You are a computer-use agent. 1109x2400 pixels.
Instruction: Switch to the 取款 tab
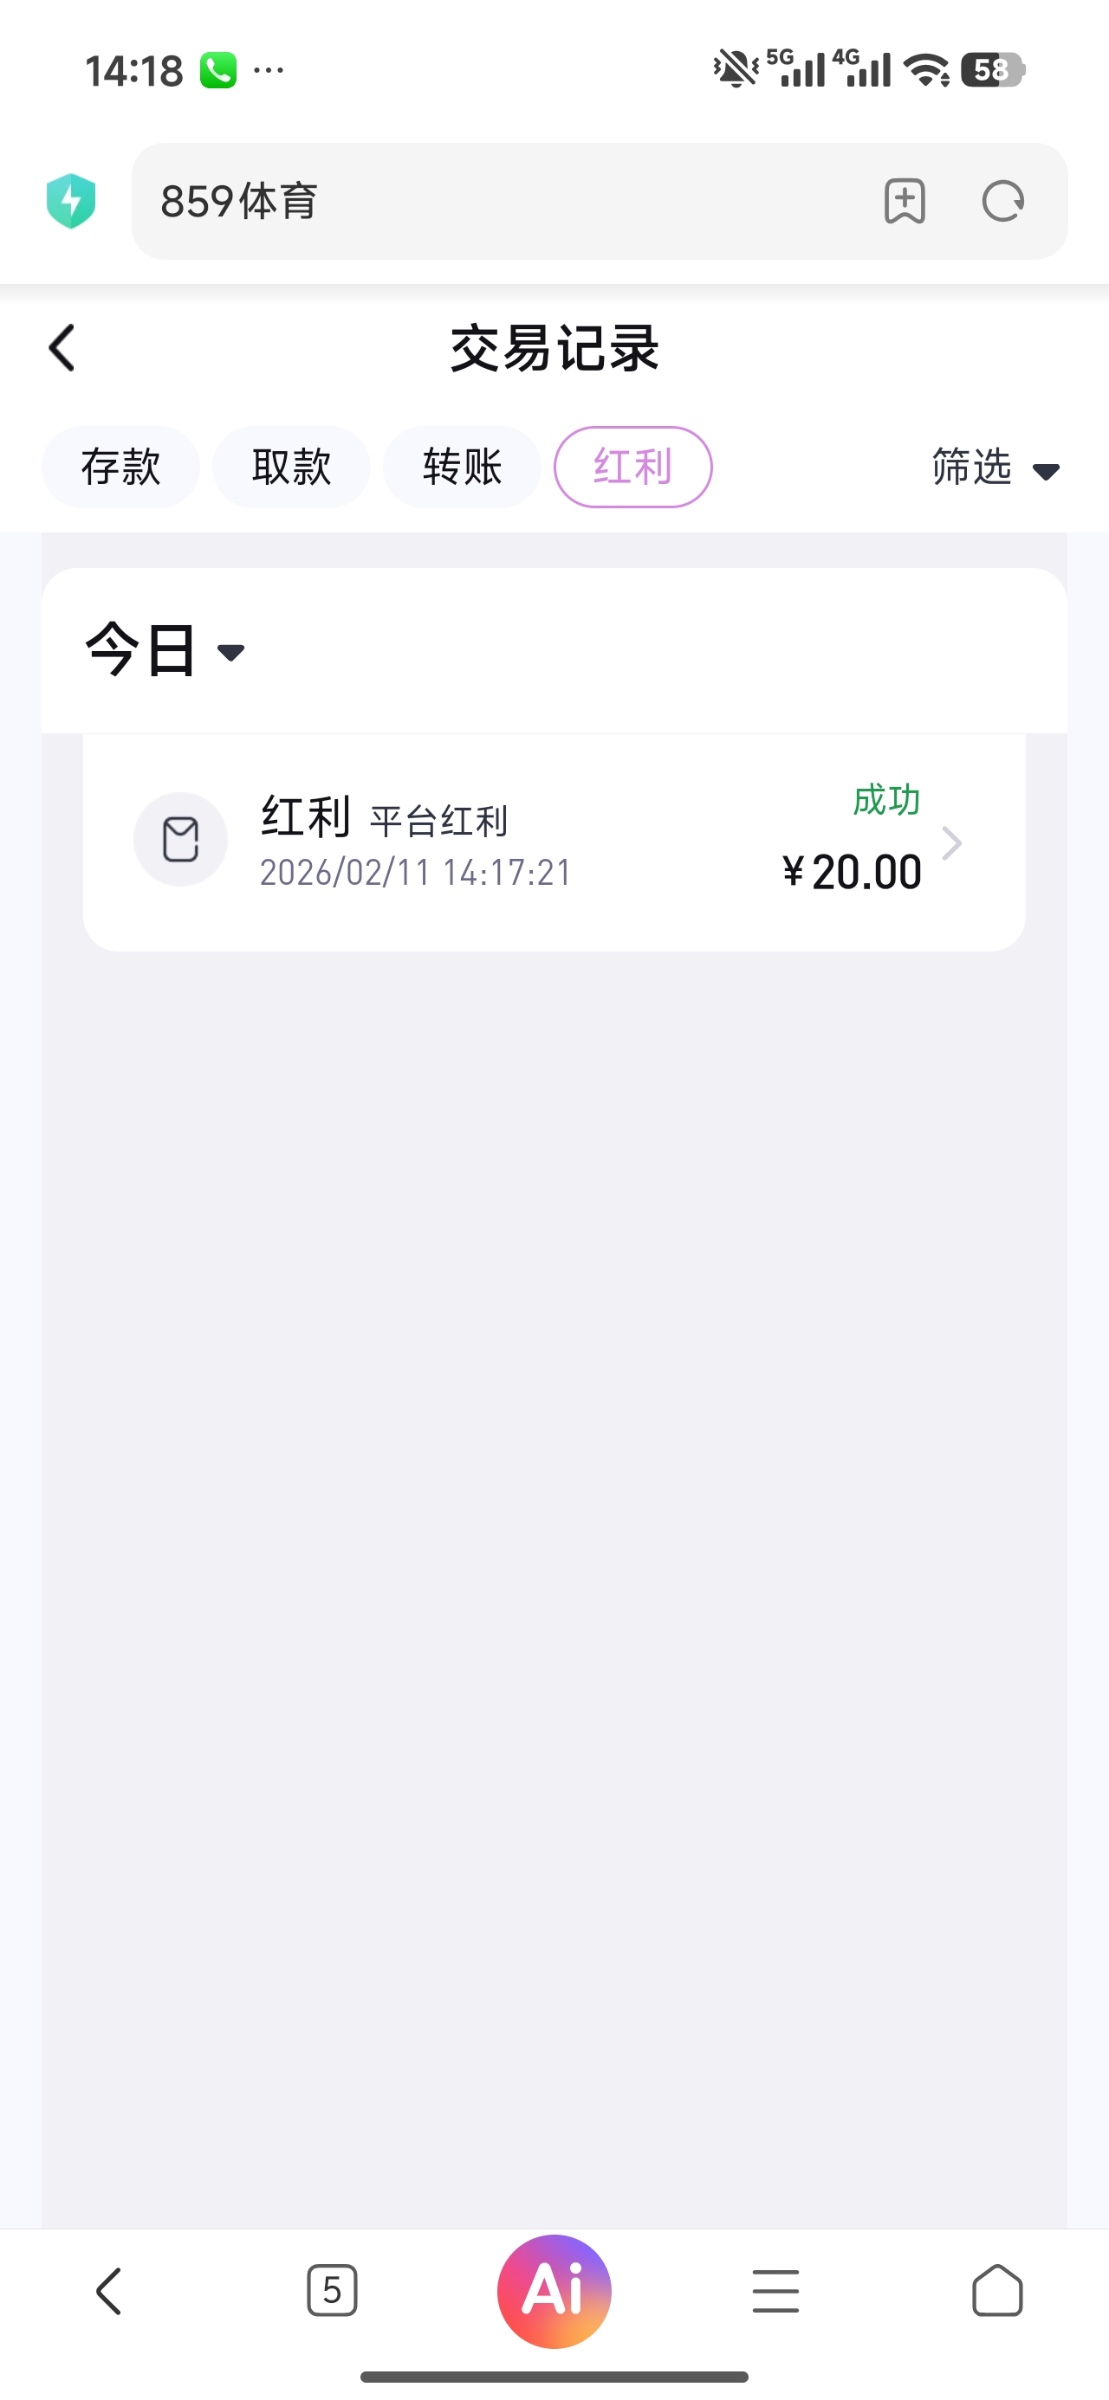click(x=291, y=467)
